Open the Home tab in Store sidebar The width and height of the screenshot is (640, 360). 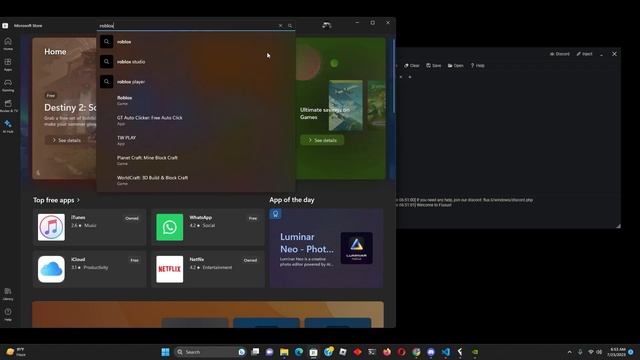8,43
